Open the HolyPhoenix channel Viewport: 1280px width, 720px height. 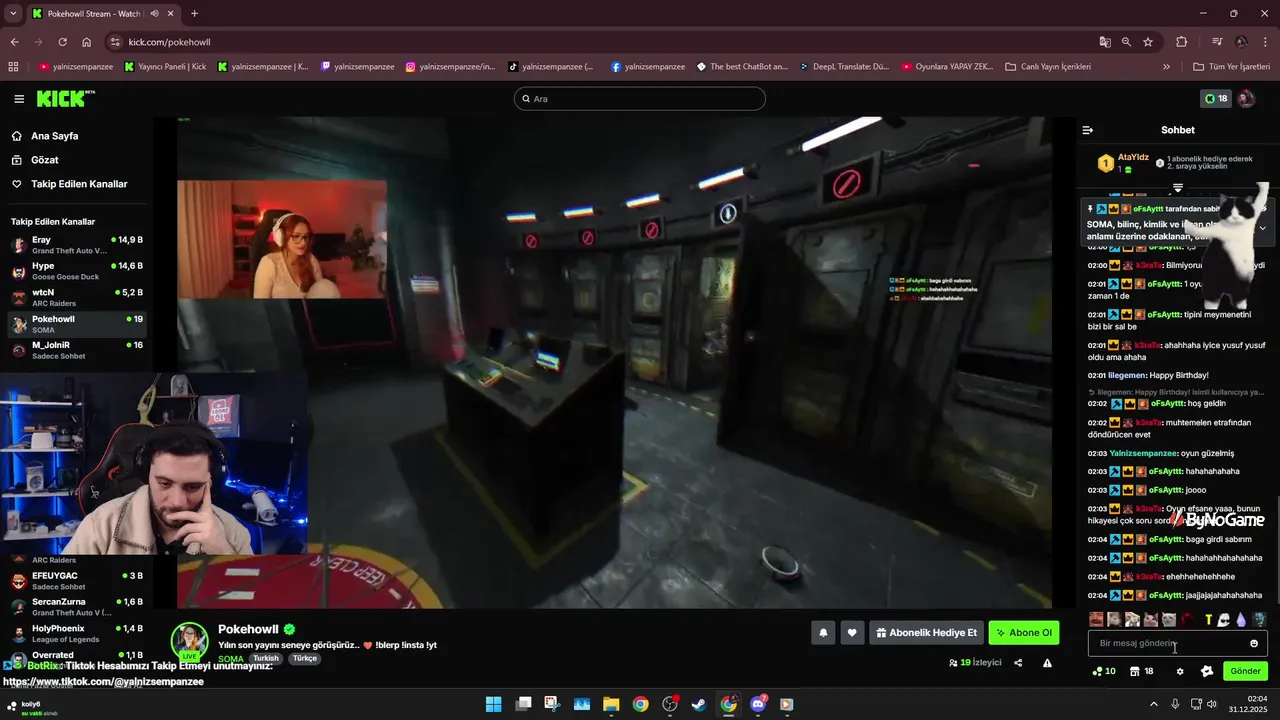click(77, 633)
